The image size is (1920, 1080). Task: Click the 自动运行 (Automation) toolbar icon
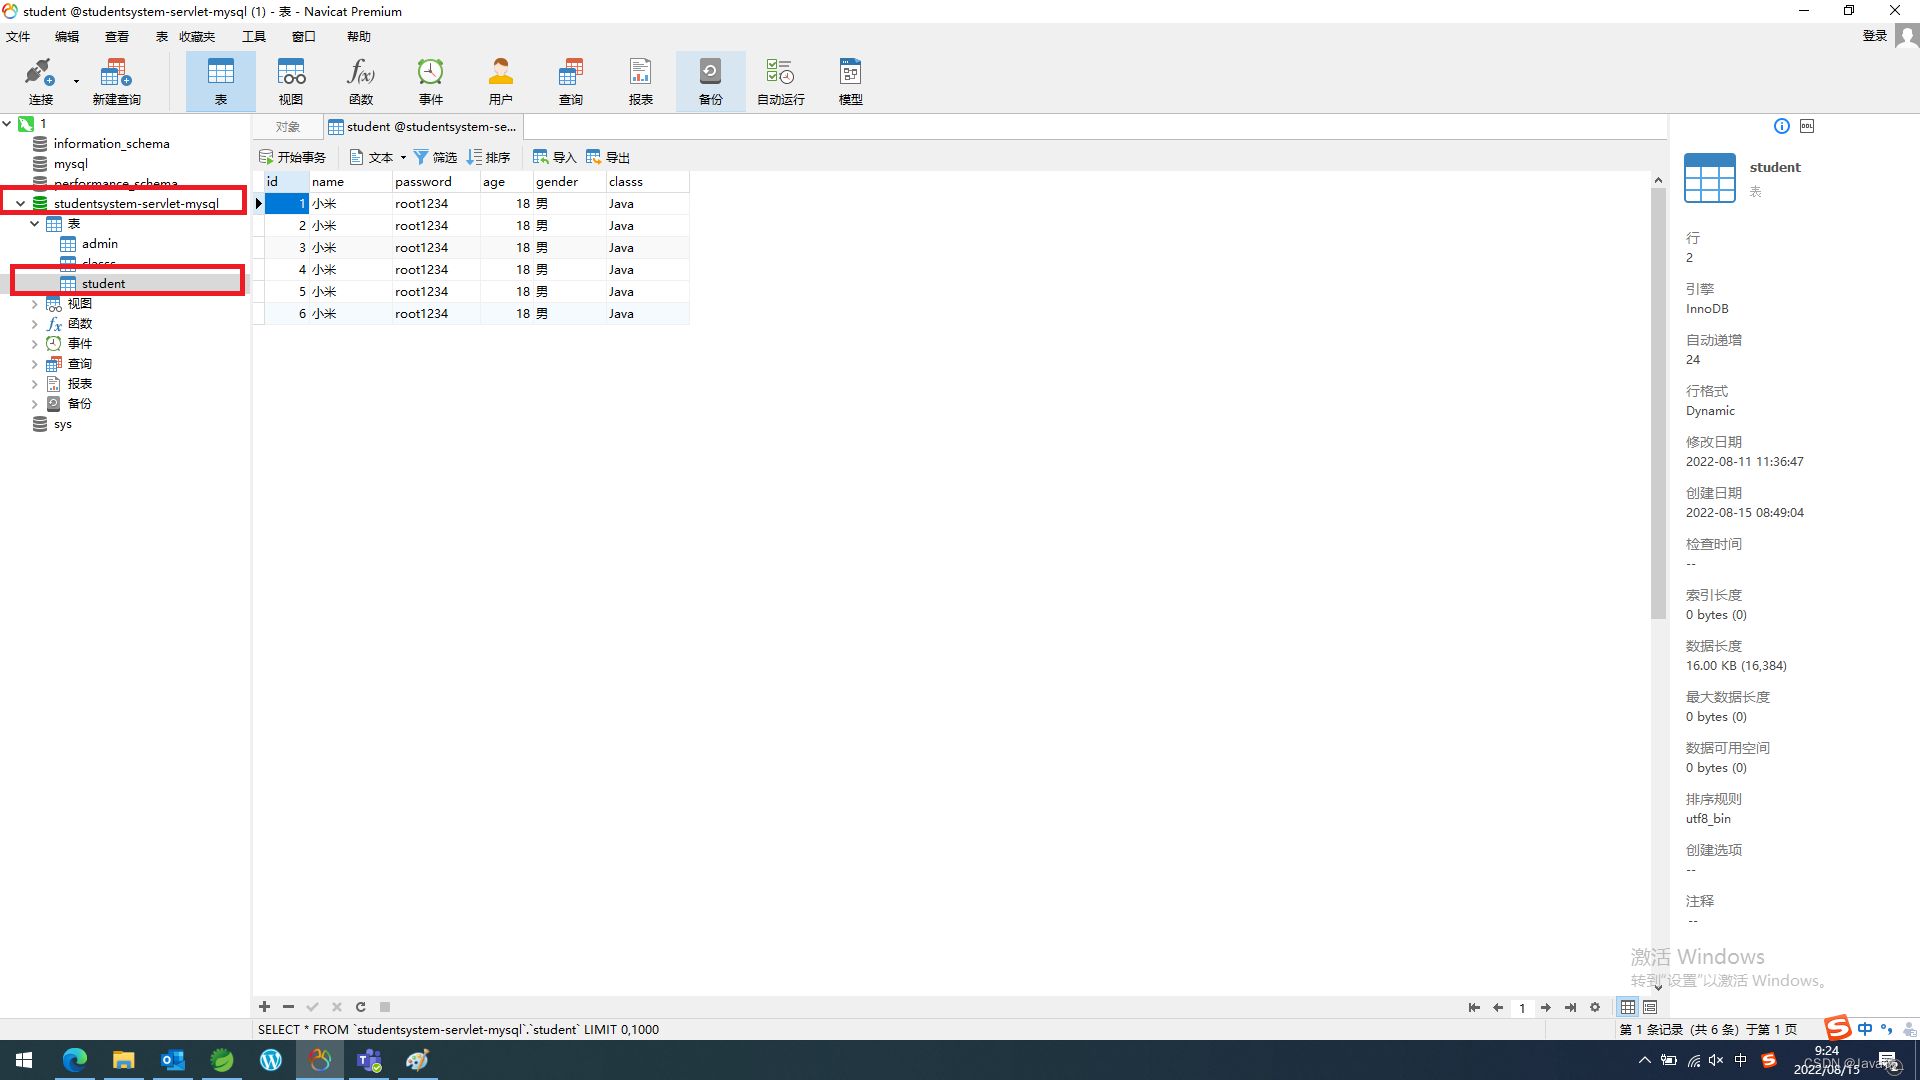pos(780,80)
